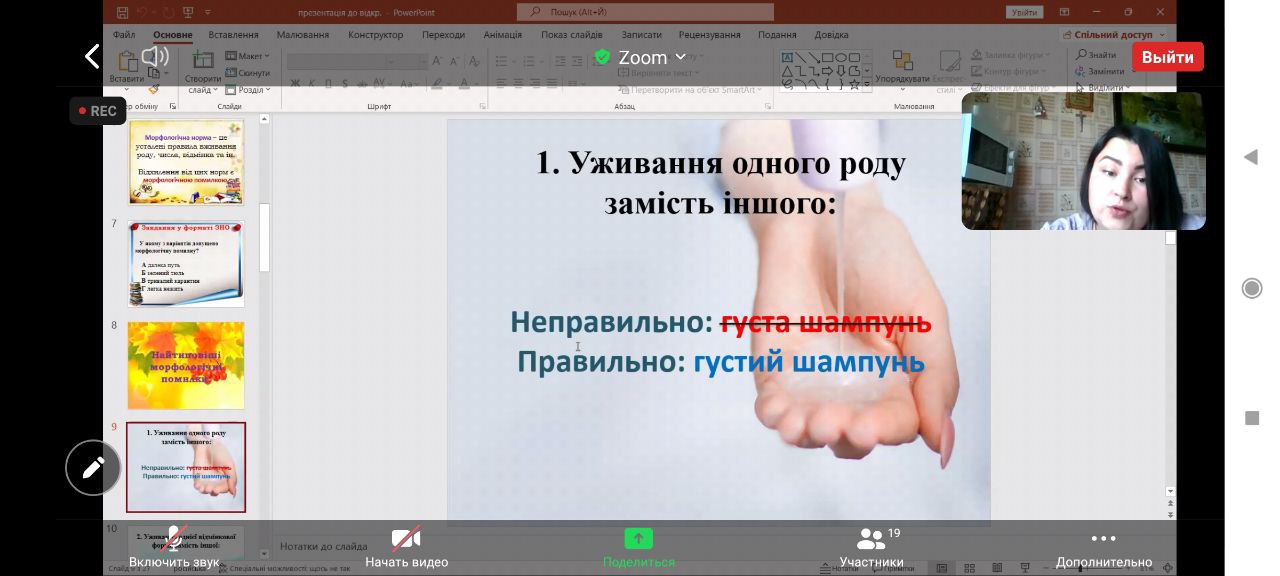
Task: Open the Участники participants list
Action: [871, 548]
